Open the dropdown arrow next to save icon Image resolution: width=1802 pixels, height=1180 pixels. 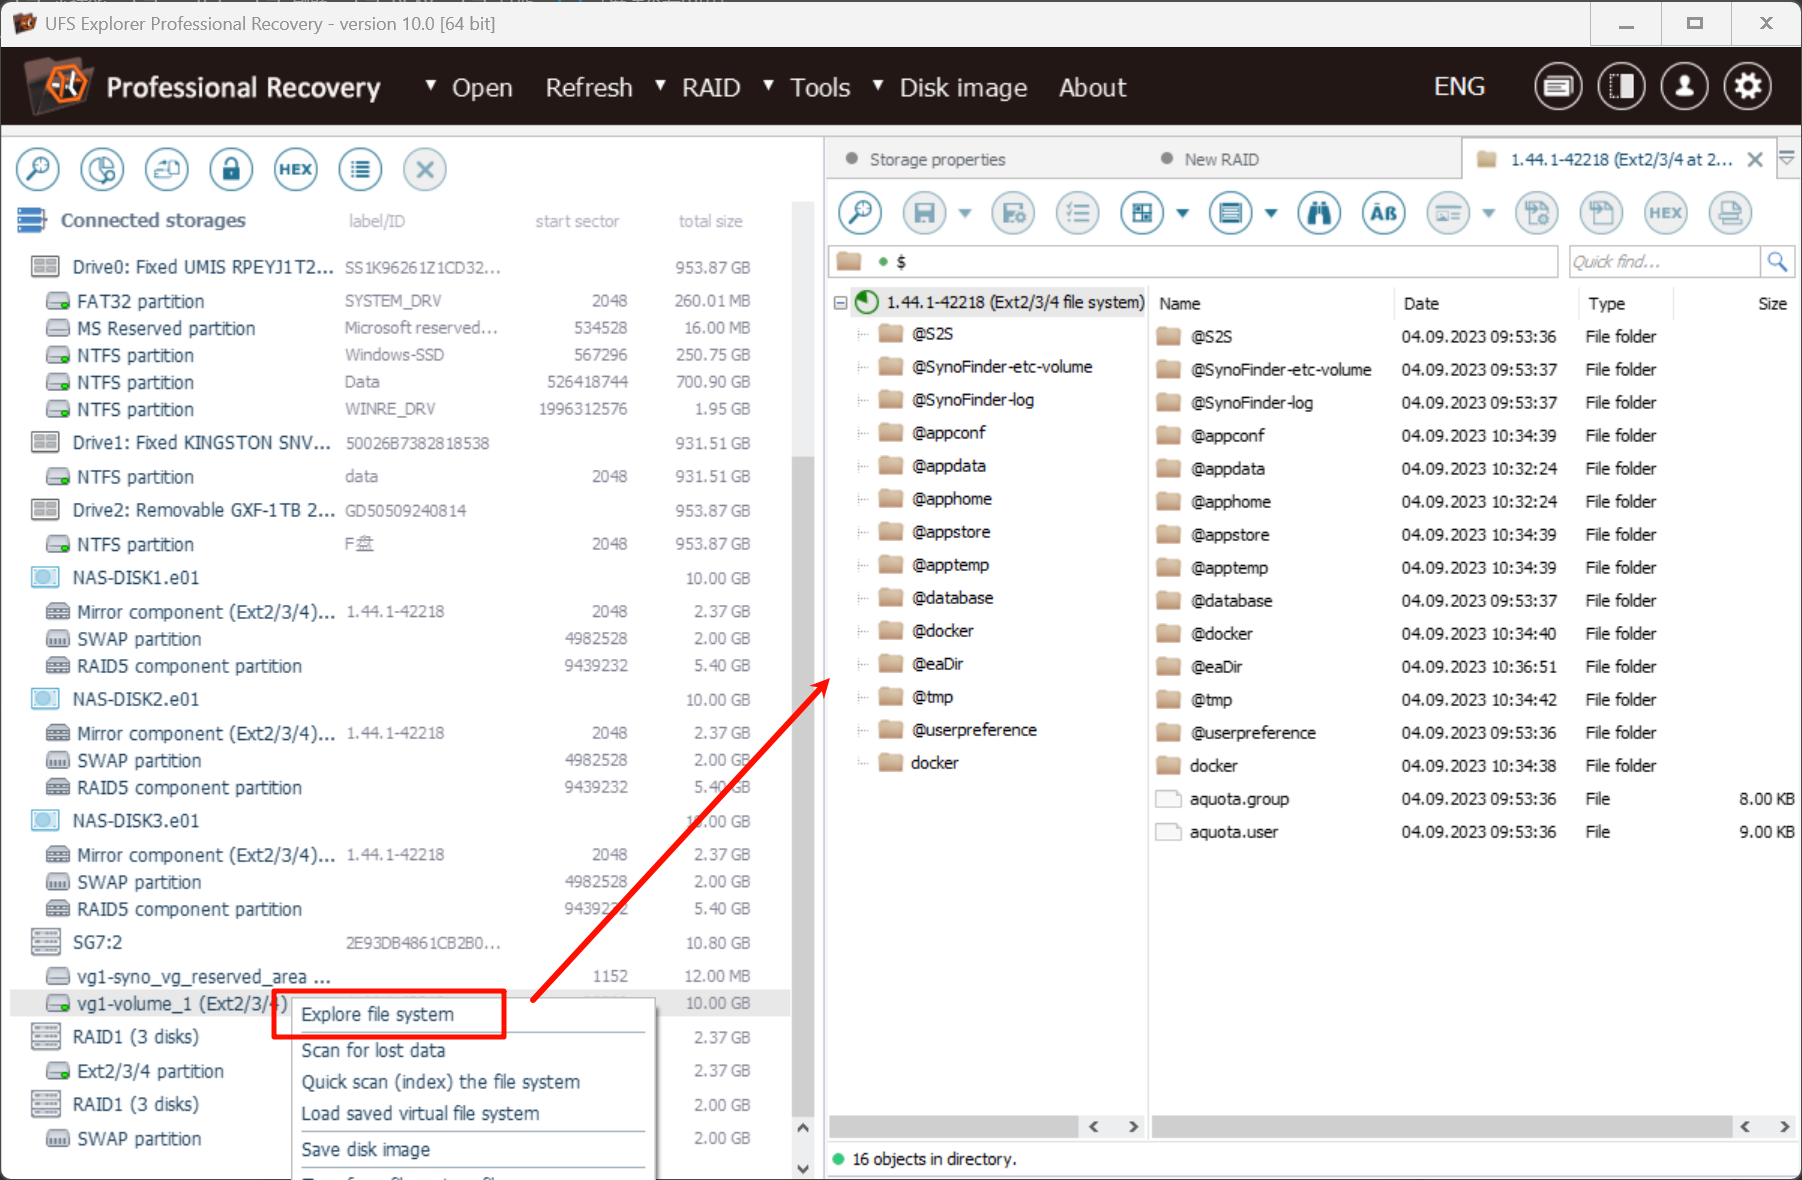click(x=965, y=213)
